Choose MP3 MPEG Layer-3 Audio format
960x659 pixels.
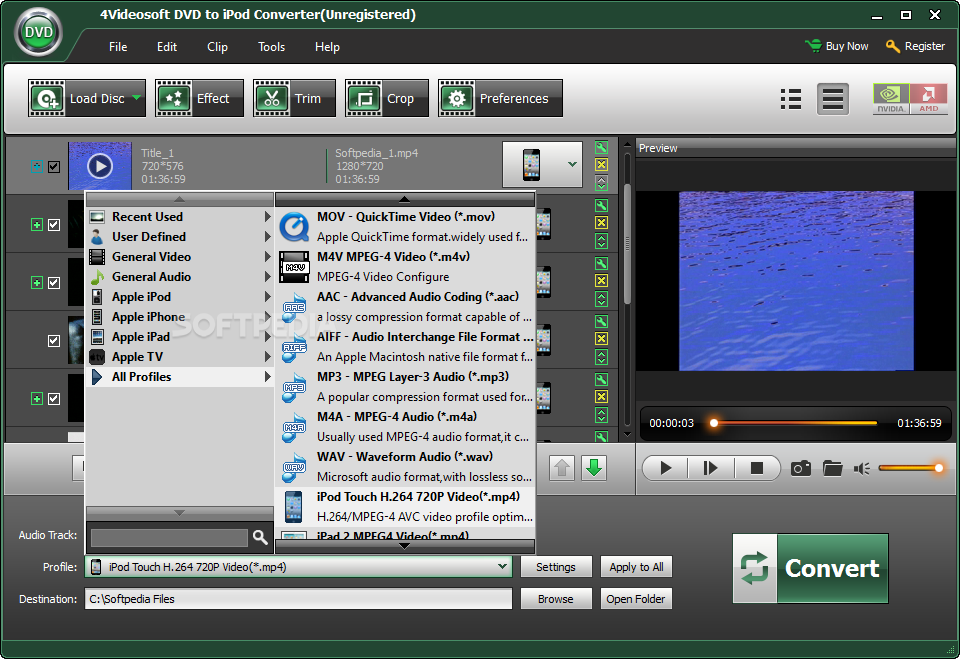[405, 387]
